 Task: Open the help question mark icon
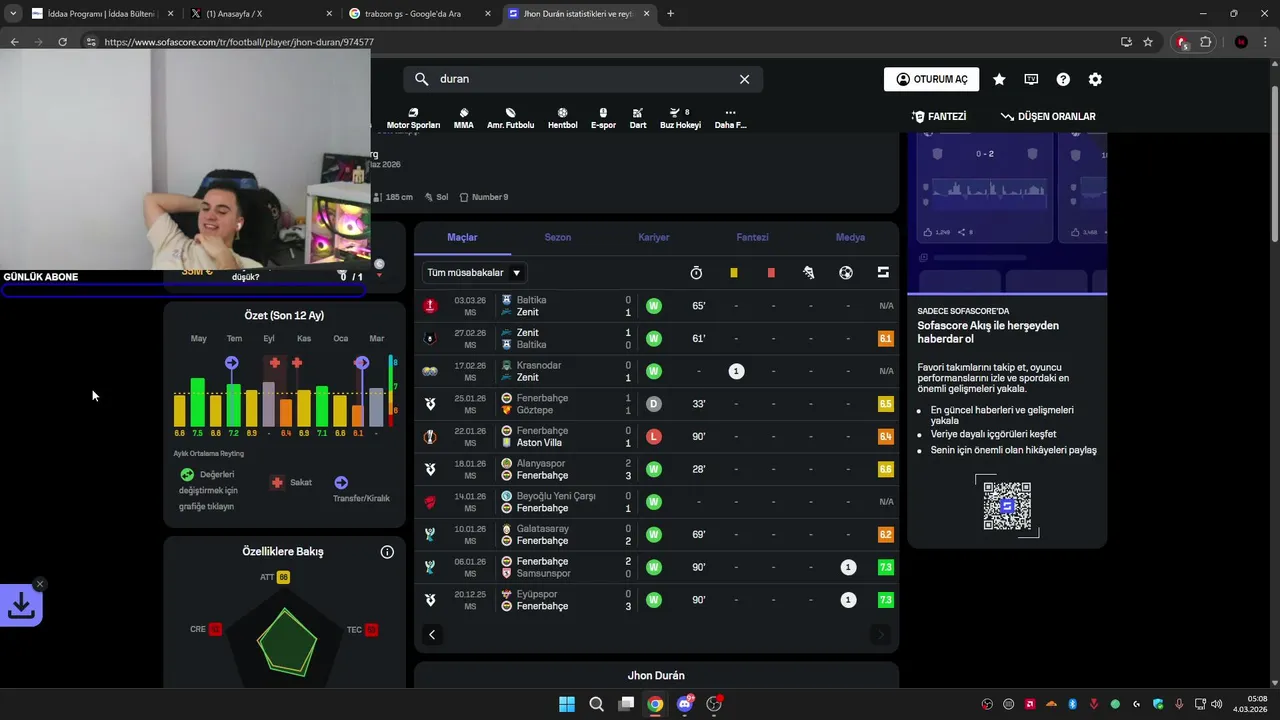pyautogui.click(x=1063, y=79)
